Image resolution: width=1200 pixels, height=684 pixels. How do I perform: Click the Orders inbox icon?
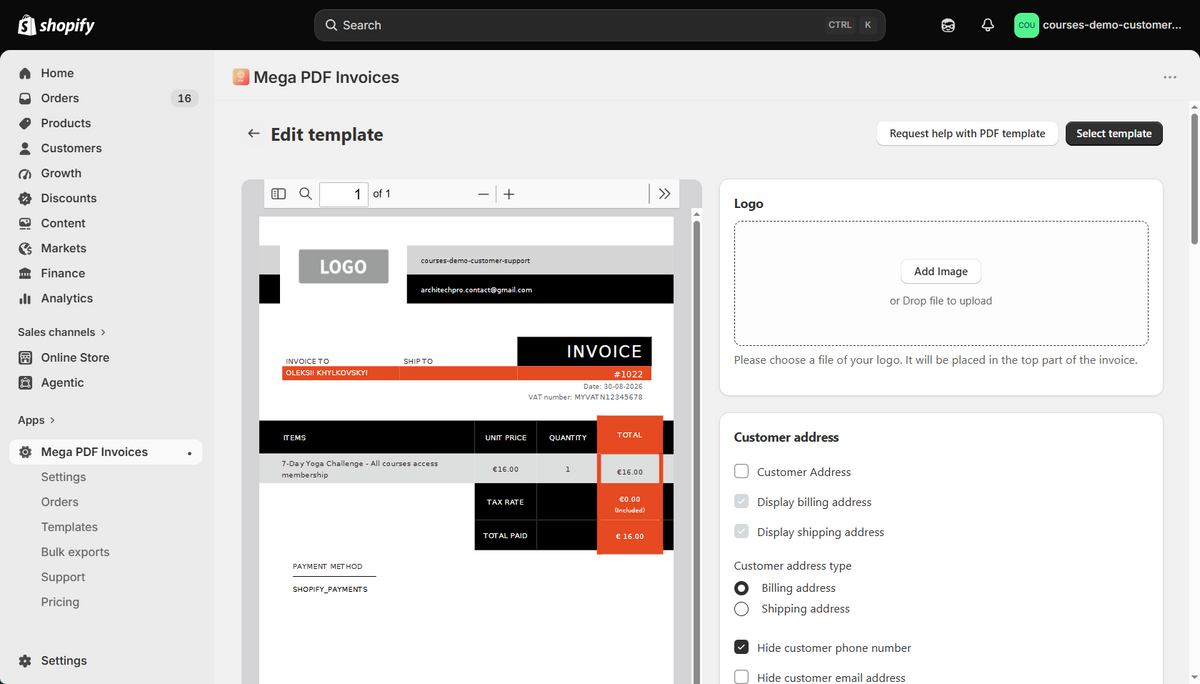click(25, 98)
